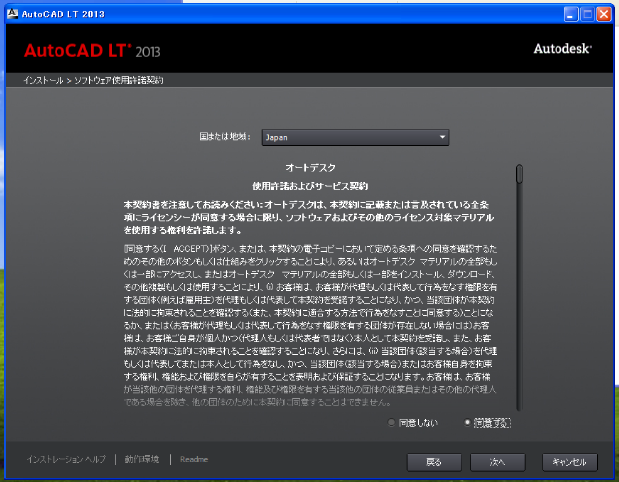
Task: Click the オートデスク heading text
Action: click(310, 168)
